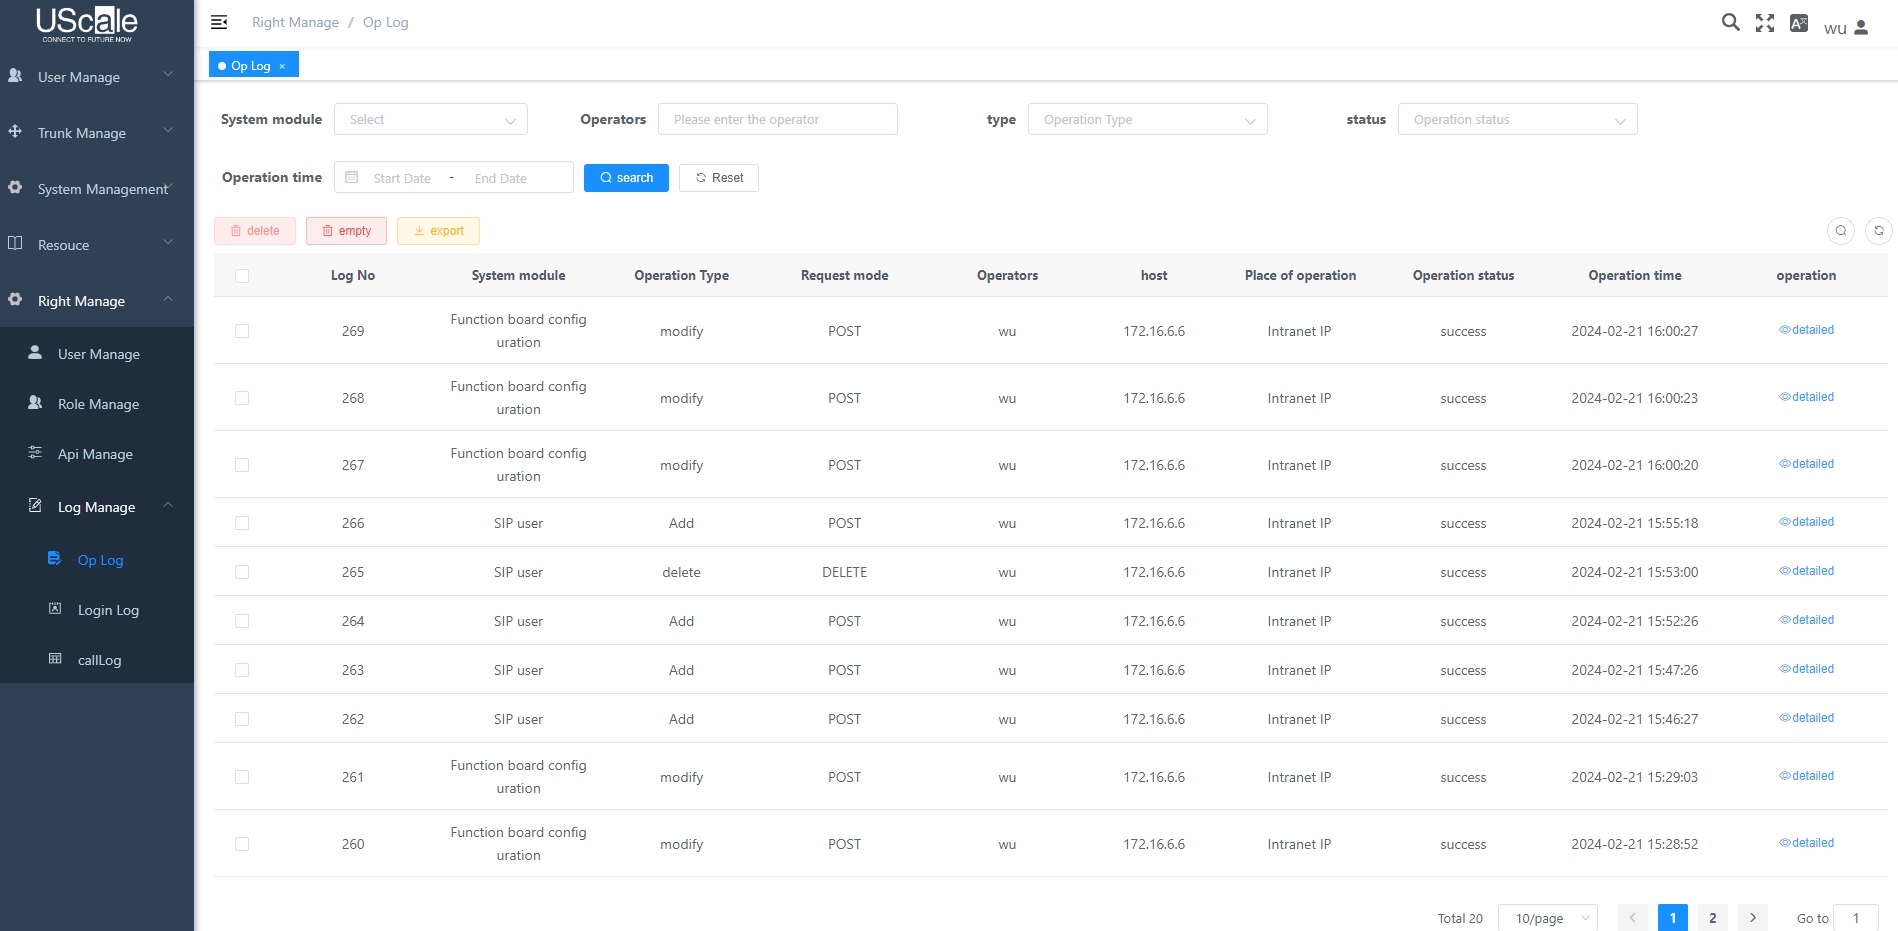1898x931 pixels.
Task: Click the Go to page number field
Action: coord(1856,918)
